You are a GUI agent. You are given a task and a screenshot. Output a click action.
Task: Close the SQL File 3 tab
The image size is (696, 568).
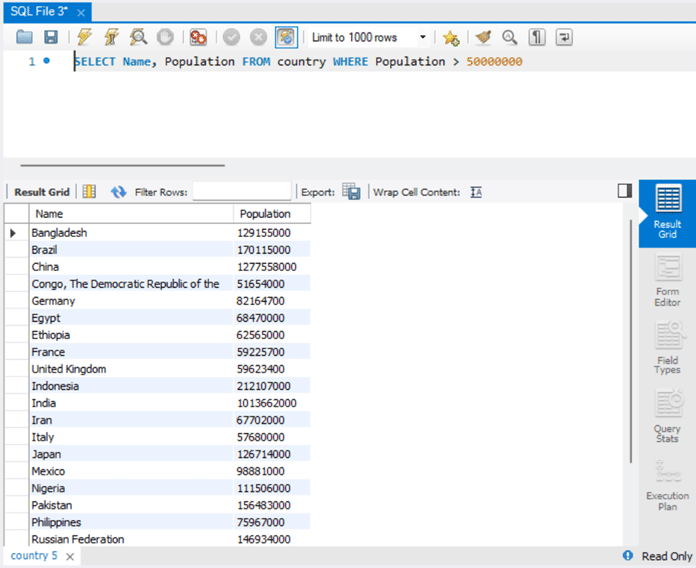[x=81, y=13]
